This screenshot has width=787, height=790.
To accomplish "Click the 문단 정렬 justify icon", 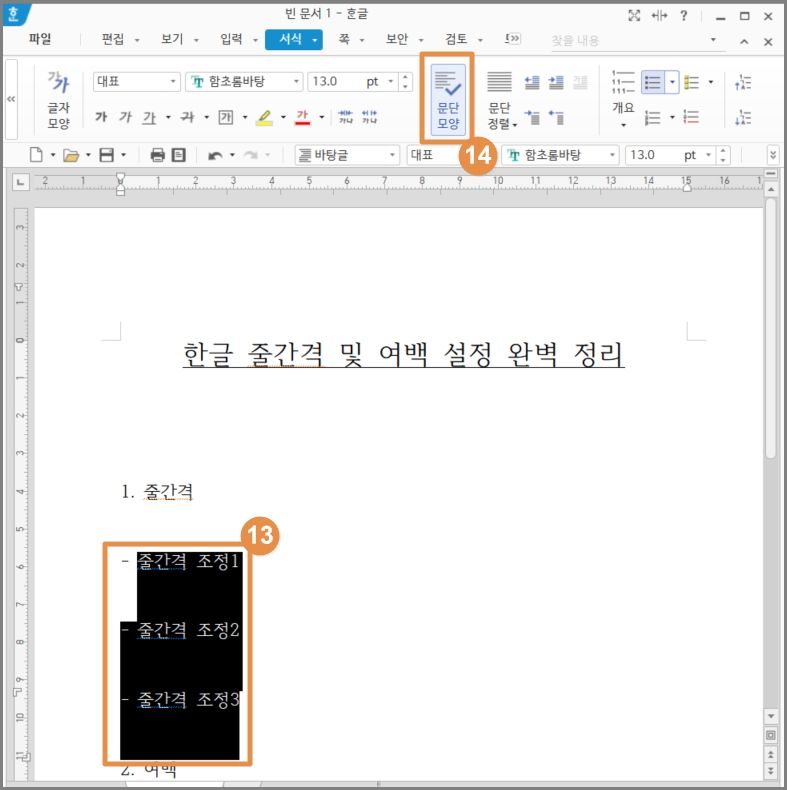I will click(x=499, y=82).
